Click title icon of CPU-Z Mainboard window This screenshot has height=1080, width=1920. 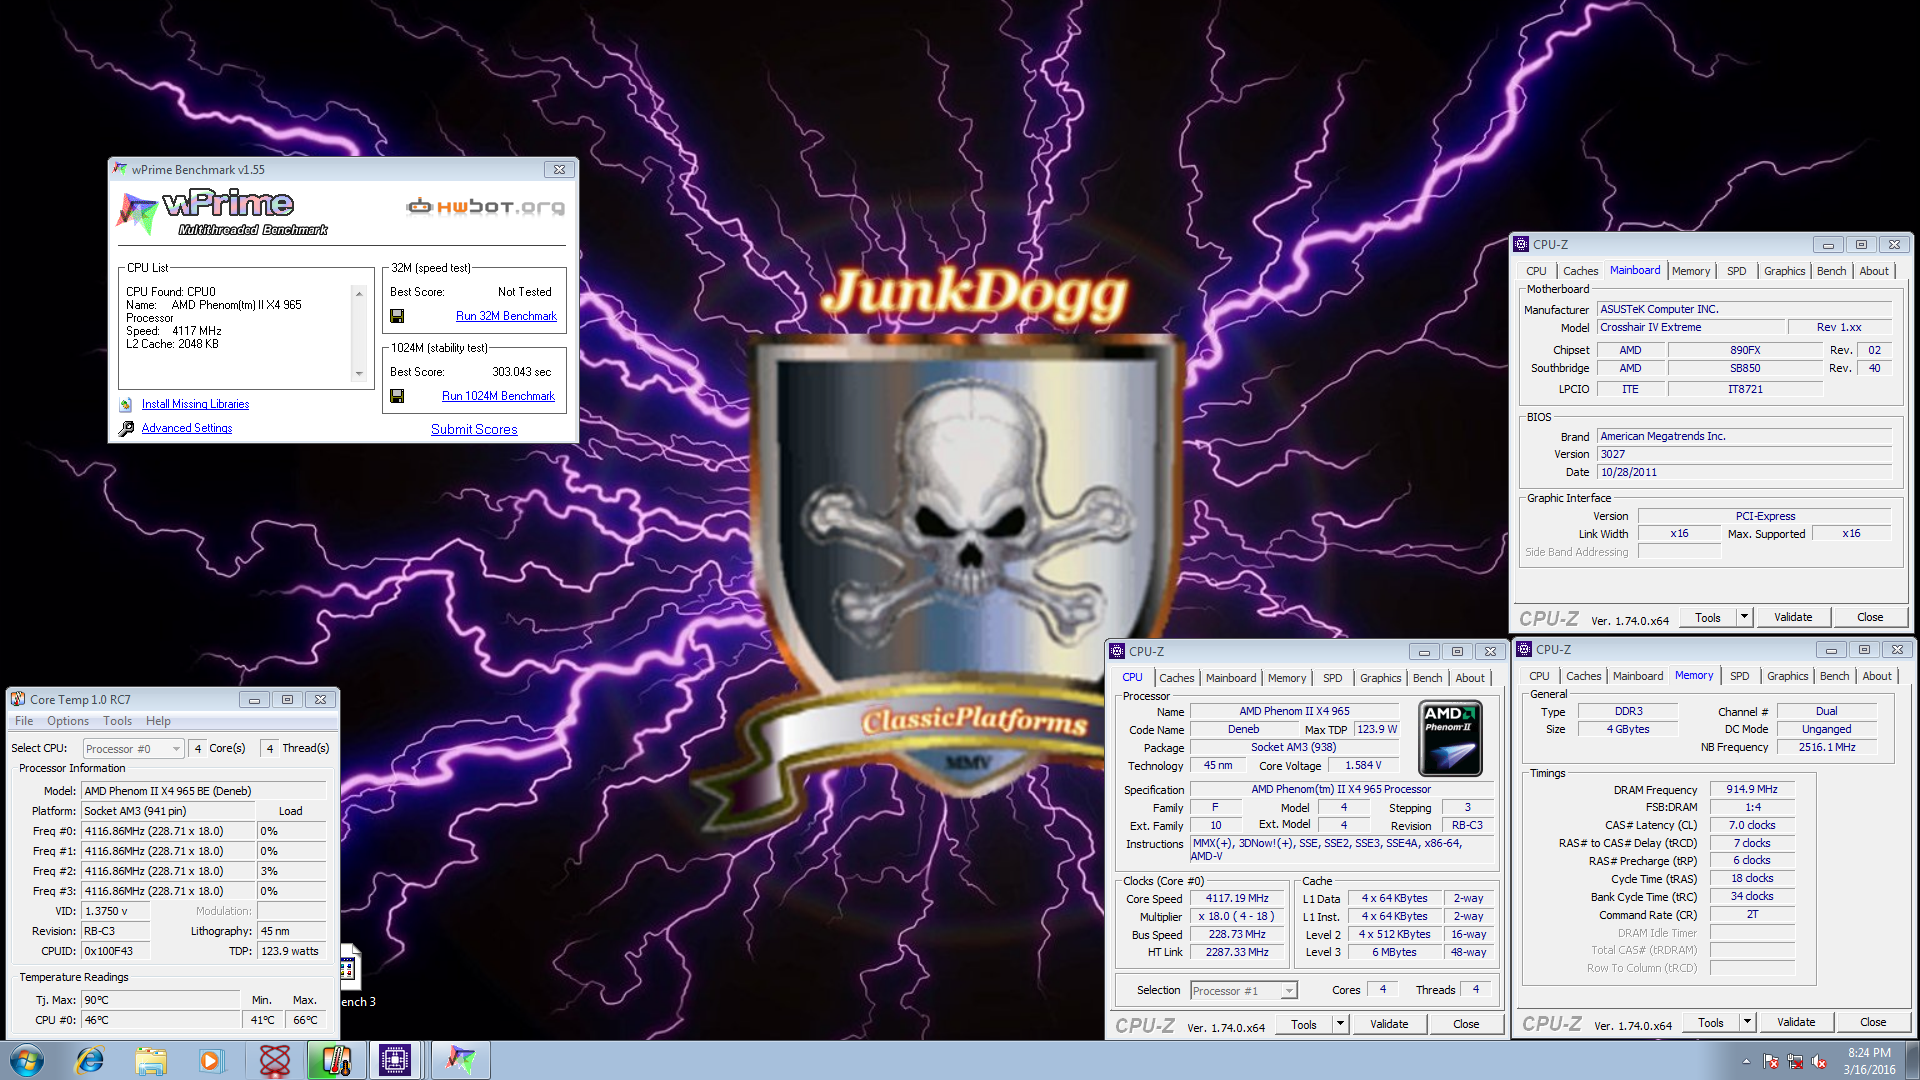[1521, 244]
